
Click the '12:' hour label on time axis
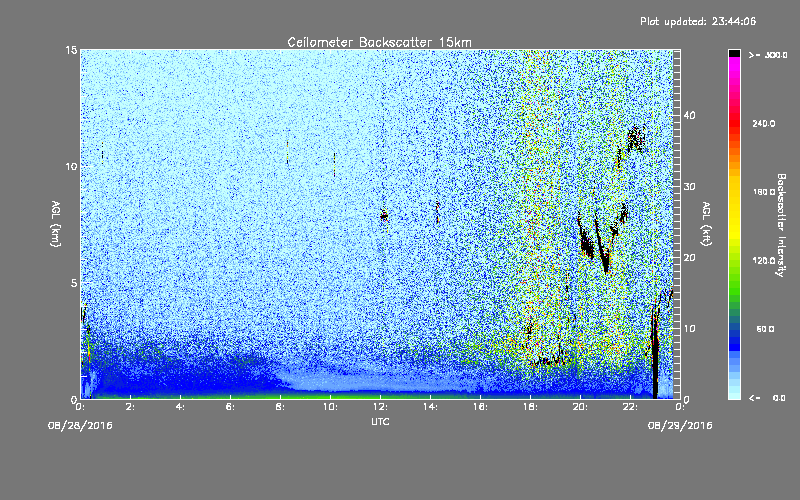pyautogui.click(x=380, y=407)
